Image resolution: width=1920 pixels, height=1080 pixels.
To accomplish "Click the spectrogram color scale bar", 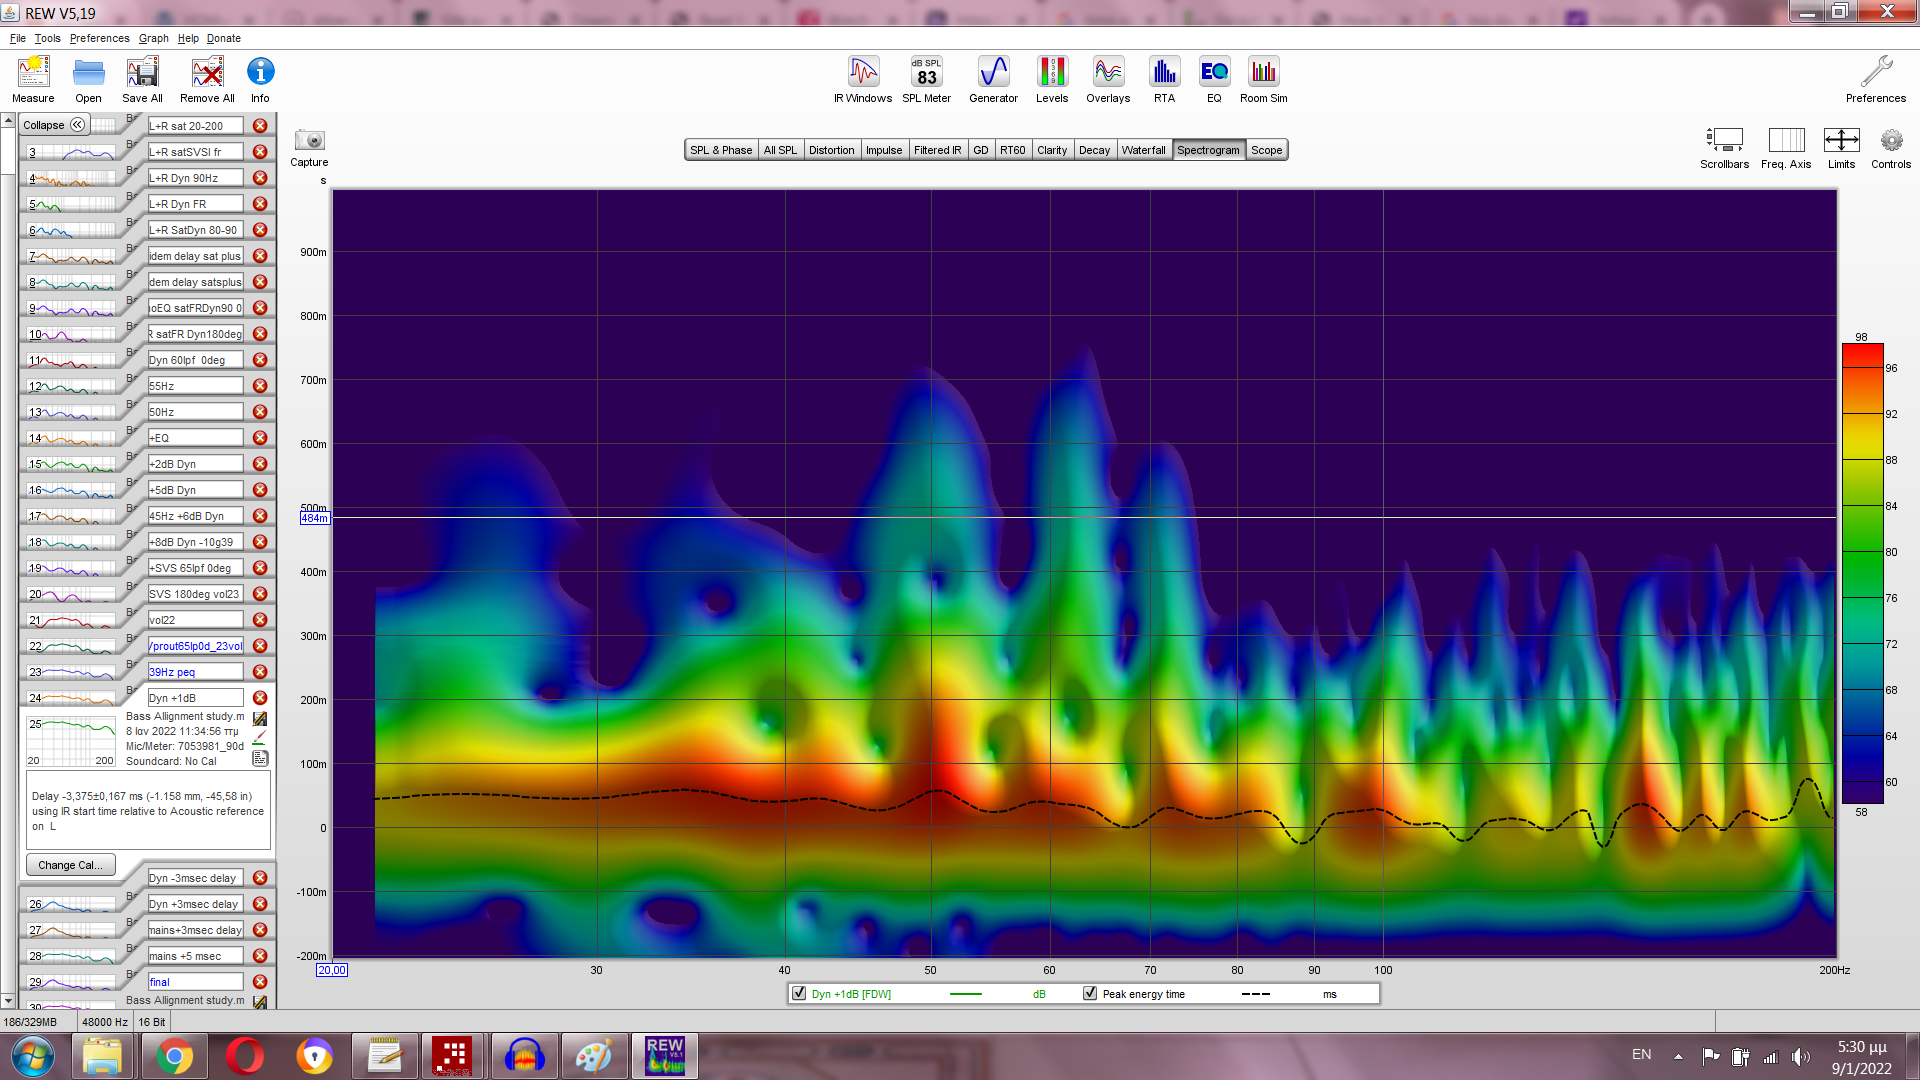I will [x=1862, y=575].
